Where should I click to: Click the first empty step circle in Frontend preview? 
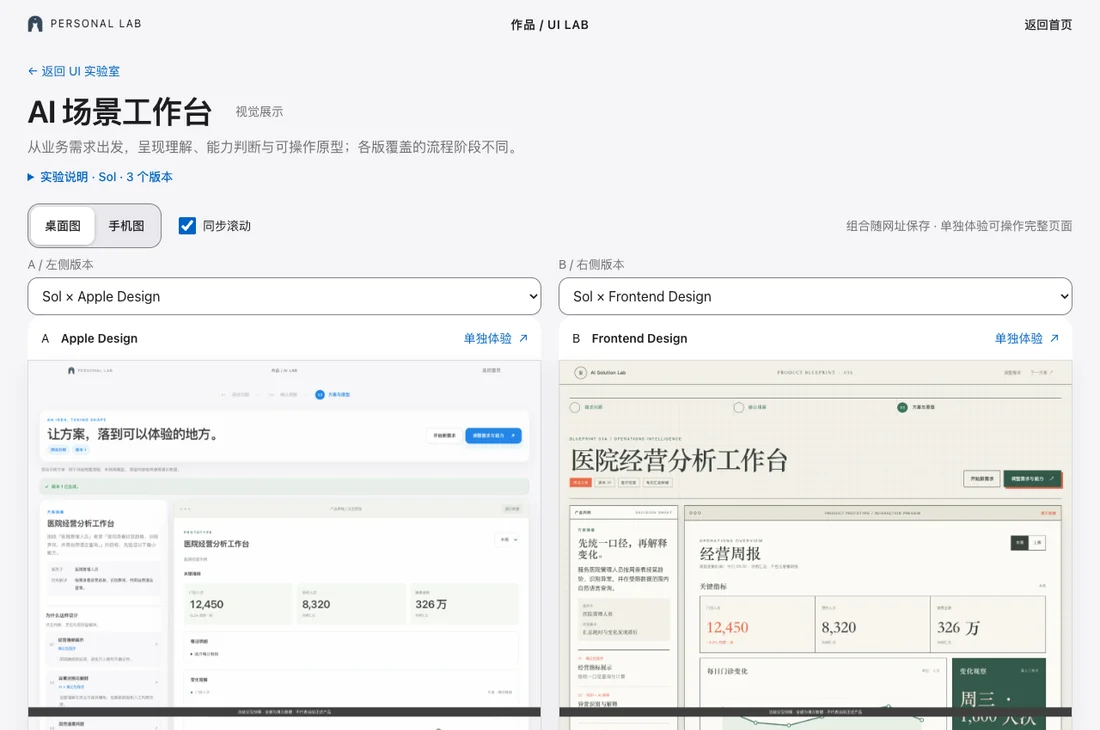pyautogui.click(x=575, y=407)
